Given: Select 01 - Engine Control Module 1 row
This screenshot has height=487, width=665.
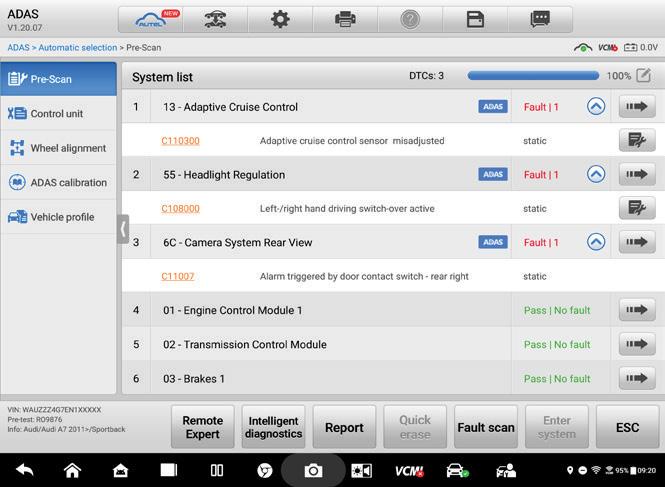Looking at the screenshot, I should pos(393,310).
